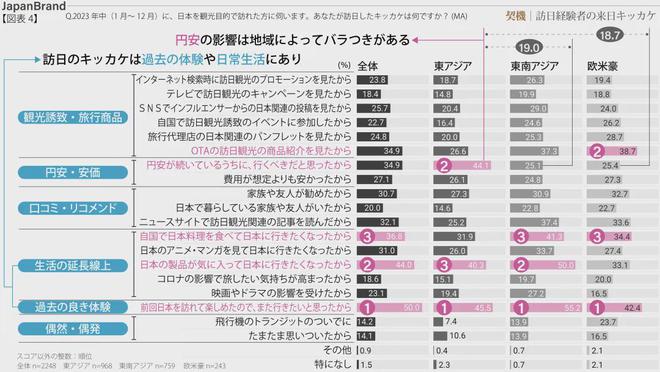Click the 偶然・偶発 category label
Screen dimensions: 660x372
pos(73,329)
